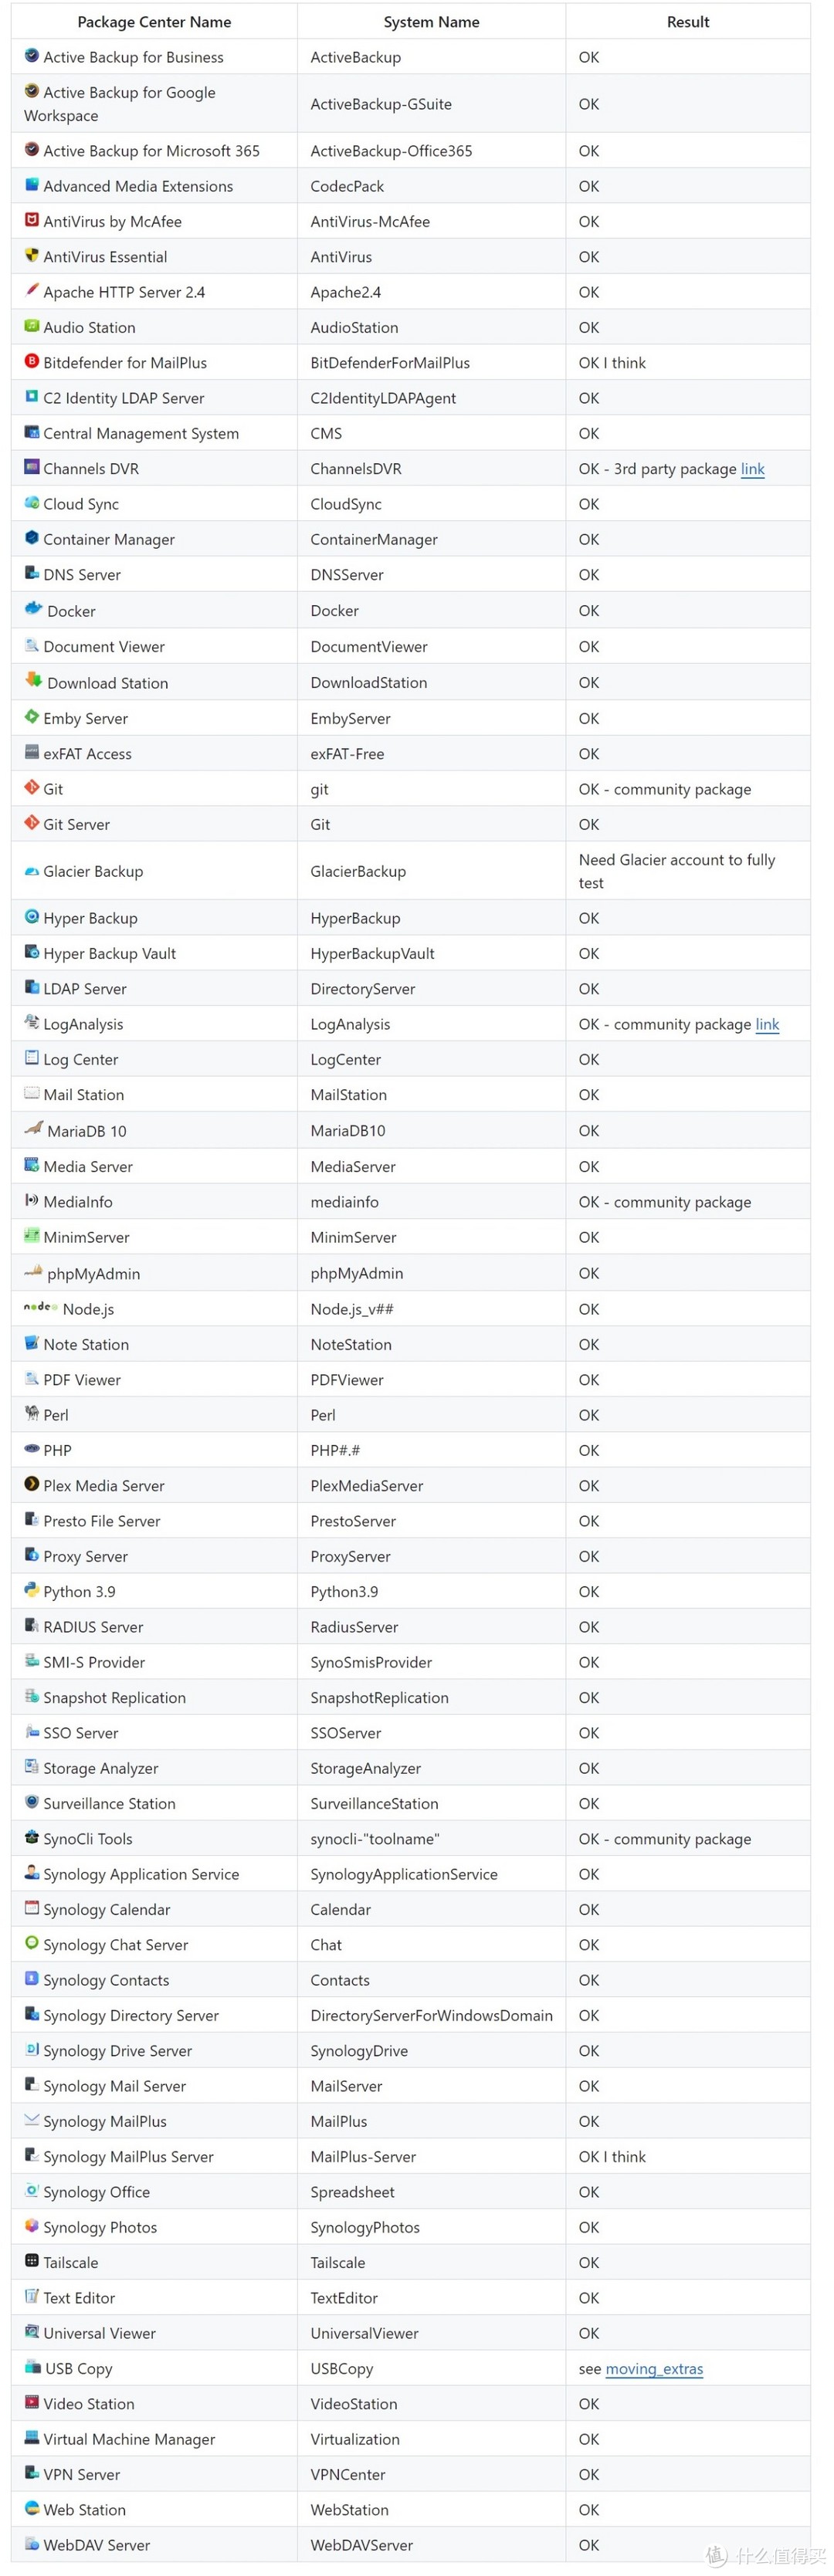Click the Node.js logo icon
Screen dimensions: 834x2576
tap(41, 1307)
